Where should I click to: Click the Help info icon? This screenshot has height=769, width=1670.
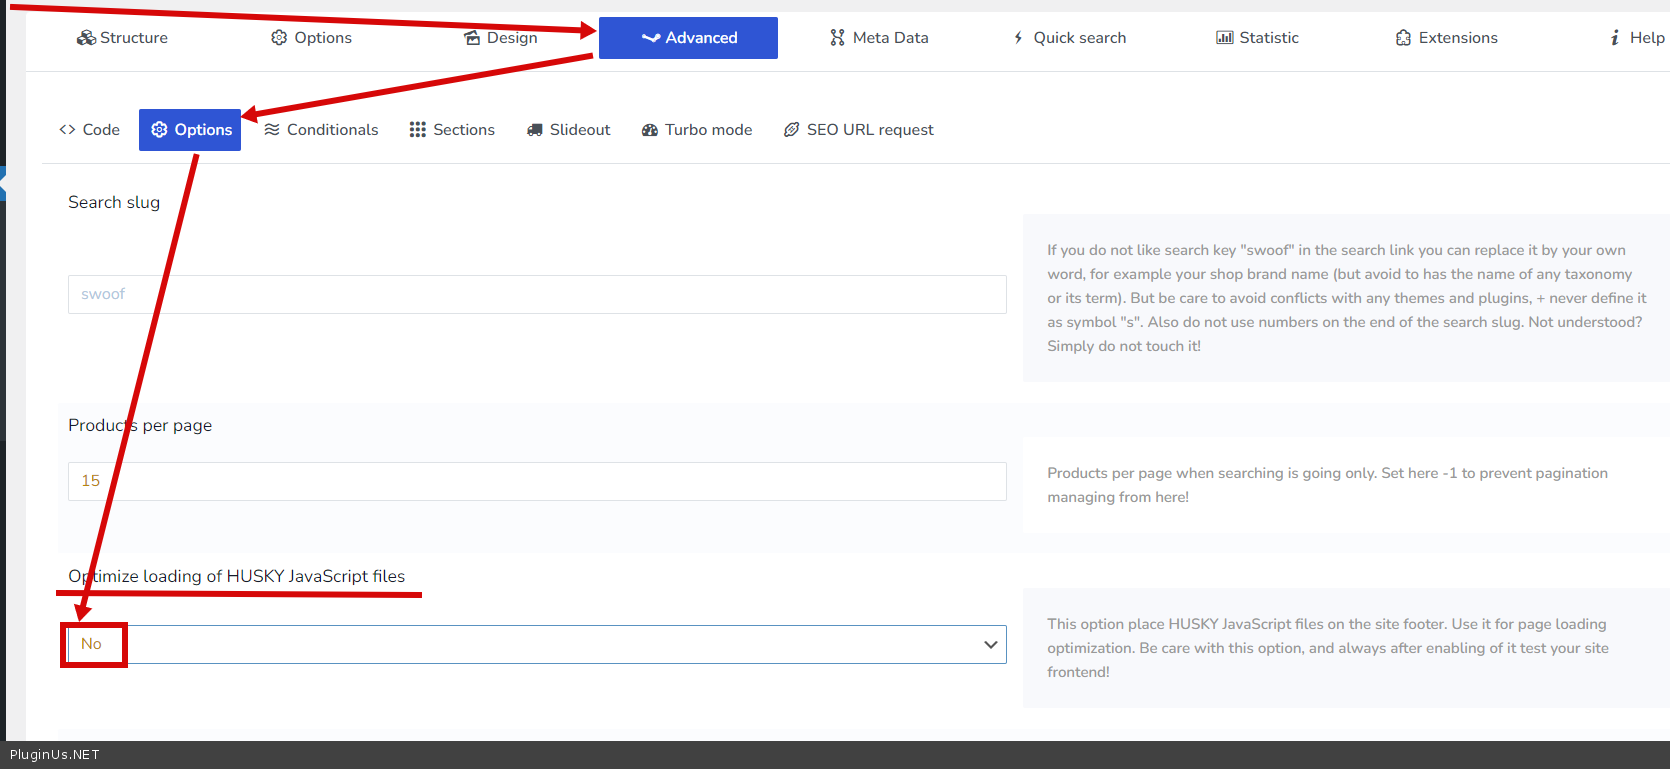pos(1614,38)
